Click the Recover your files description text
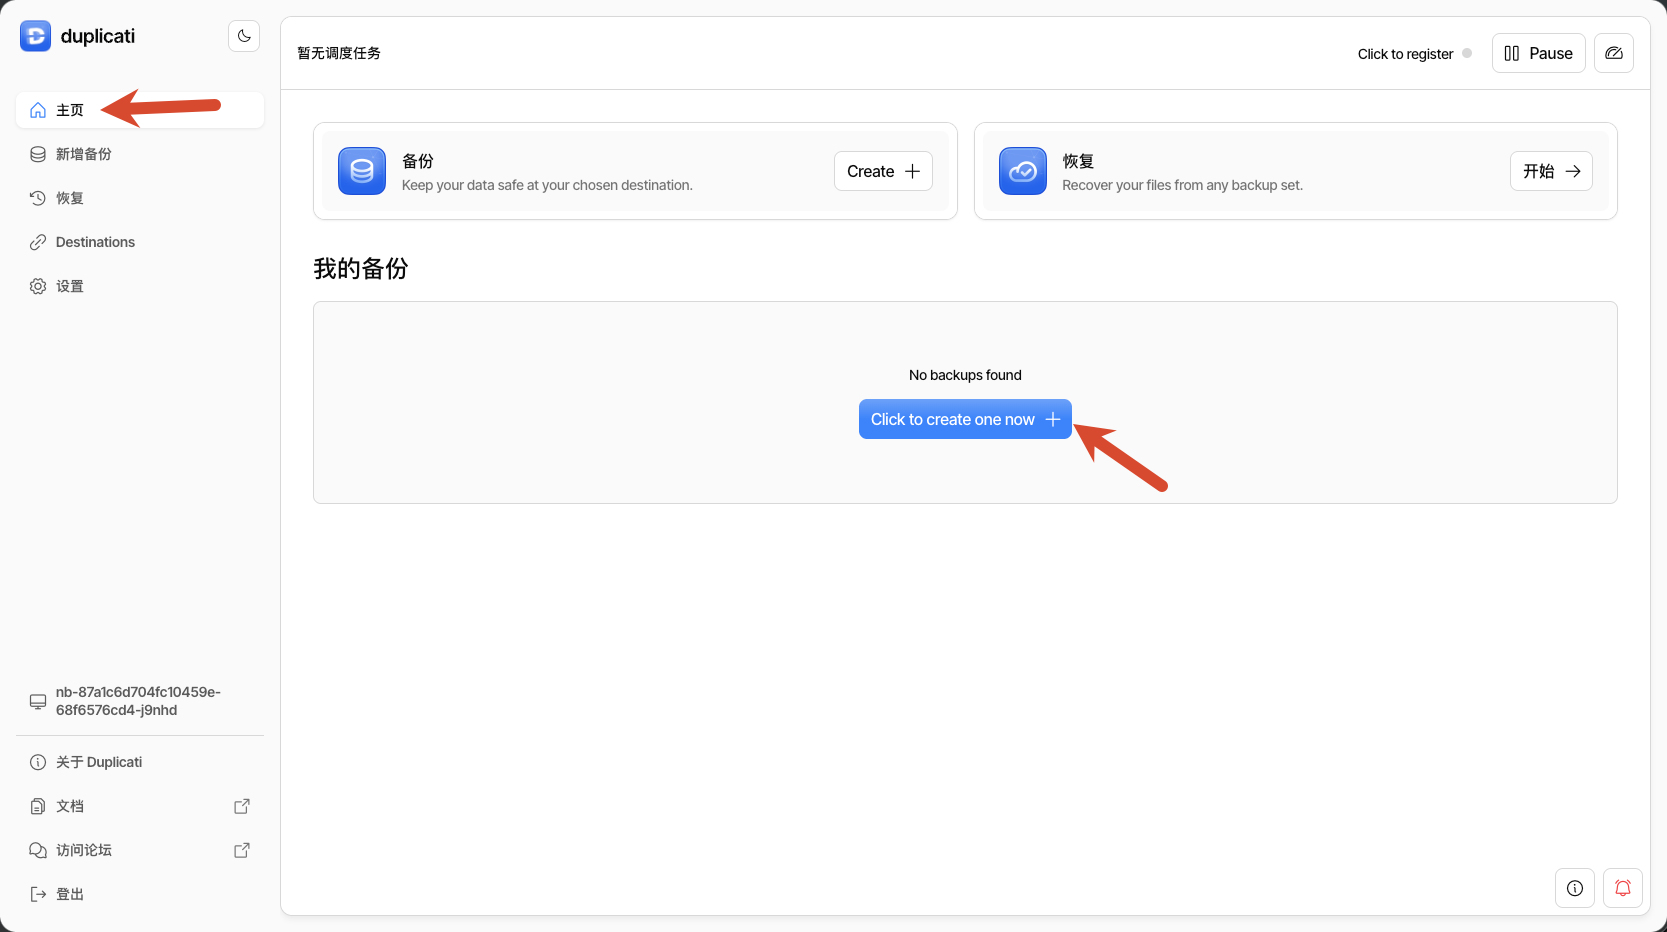 click(x=1182, y=185)
